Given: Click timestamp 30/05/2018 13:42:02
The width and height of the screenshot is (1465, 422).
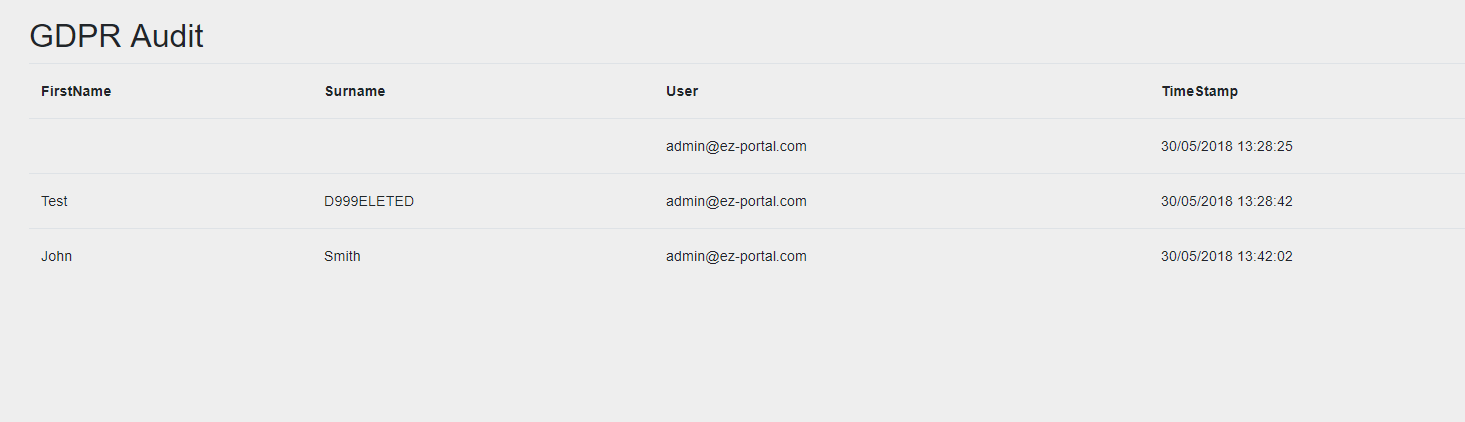Looking at the screenshot, I should click(x=1226, y=256).
